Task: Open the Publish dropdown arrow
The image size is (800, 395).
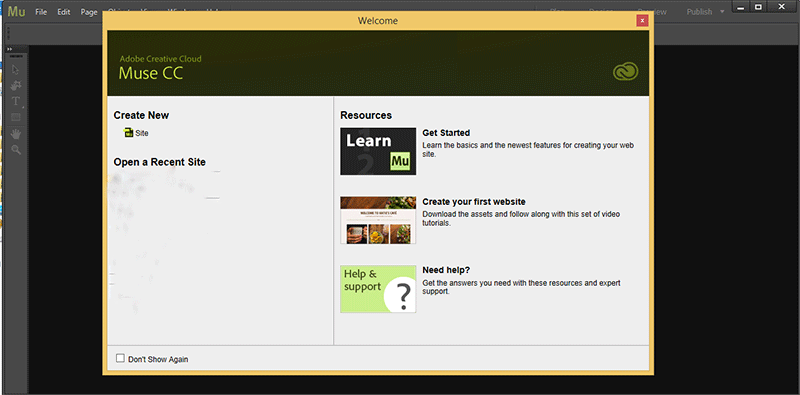Action: 722,12
